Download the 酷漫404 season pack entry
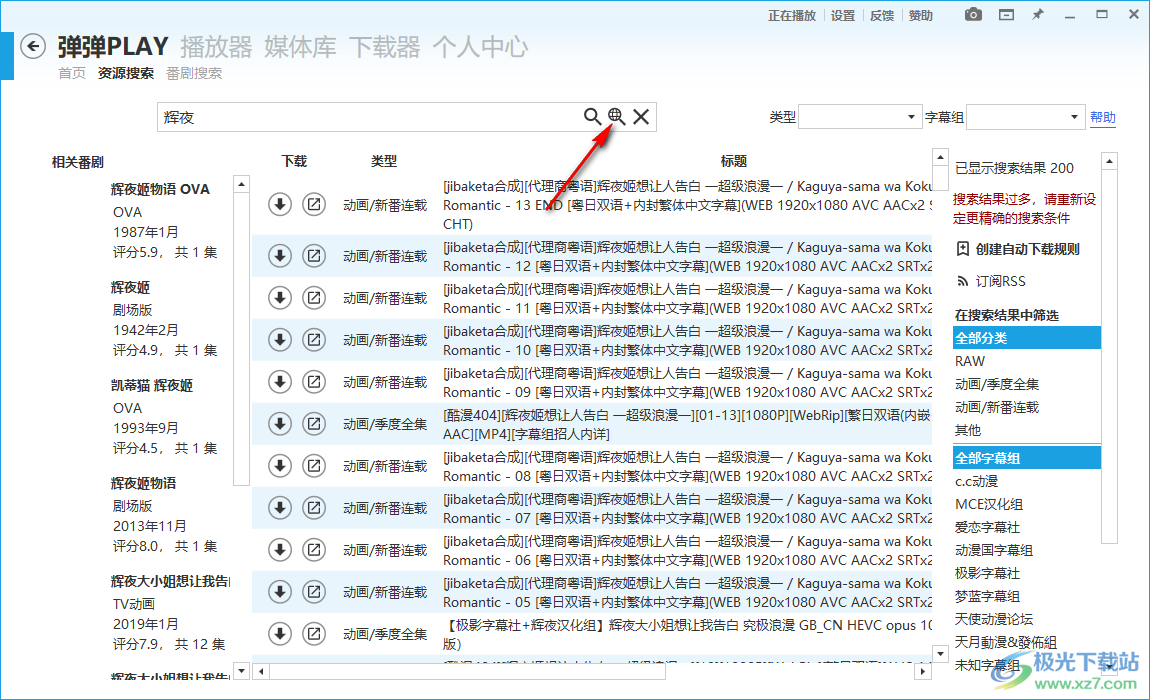The height and width of the screenshot is (700, 1150). pyautogui.click(x=279, y=424)
